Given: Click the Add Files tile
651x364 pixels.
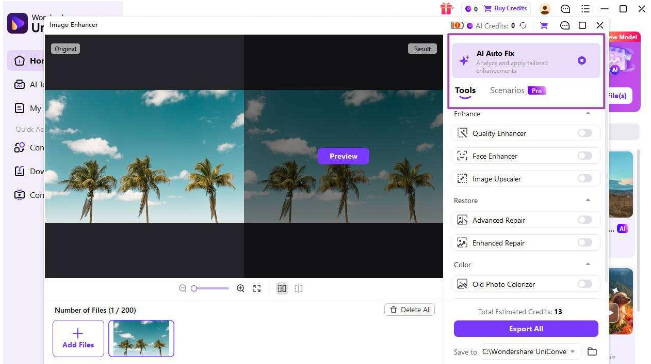Looking at the screenshot, I should (78, 338).
